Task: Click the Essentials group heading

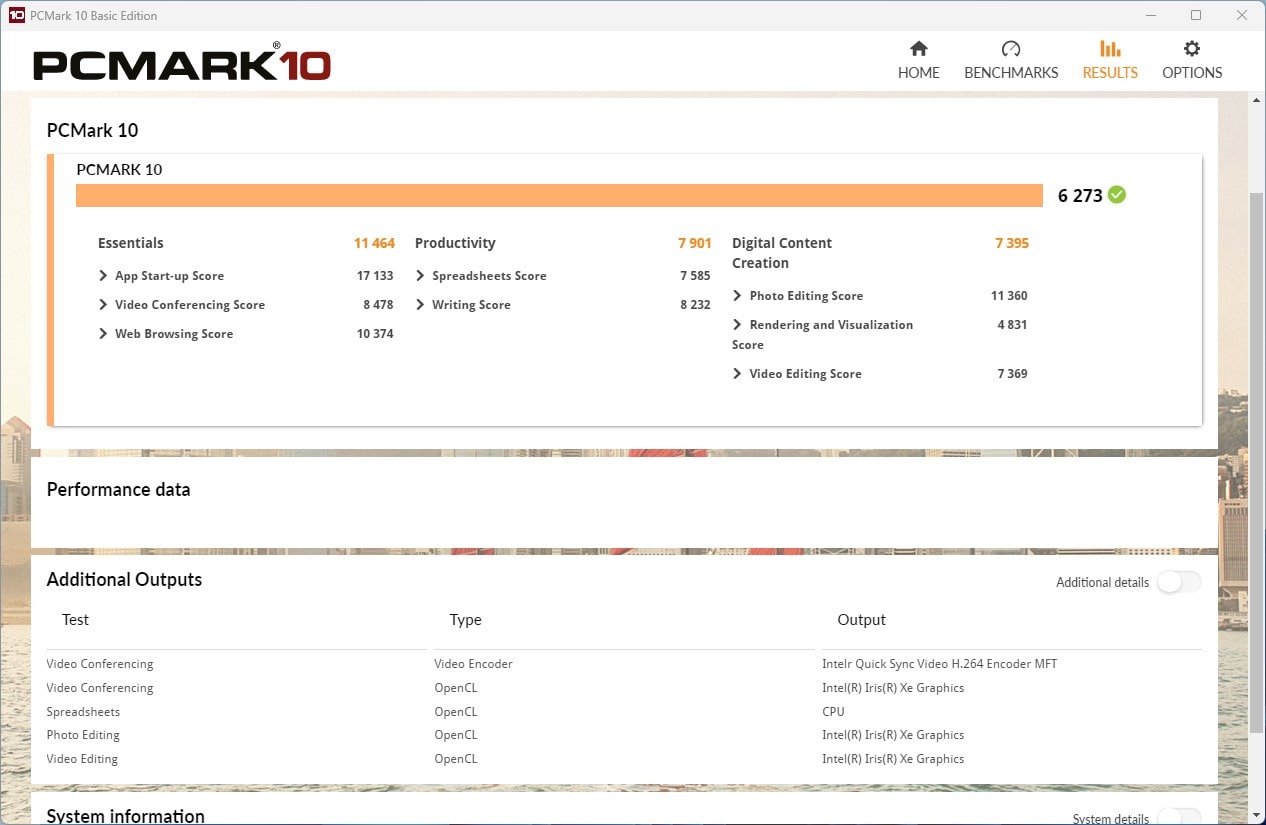Action: coord(131,243)
